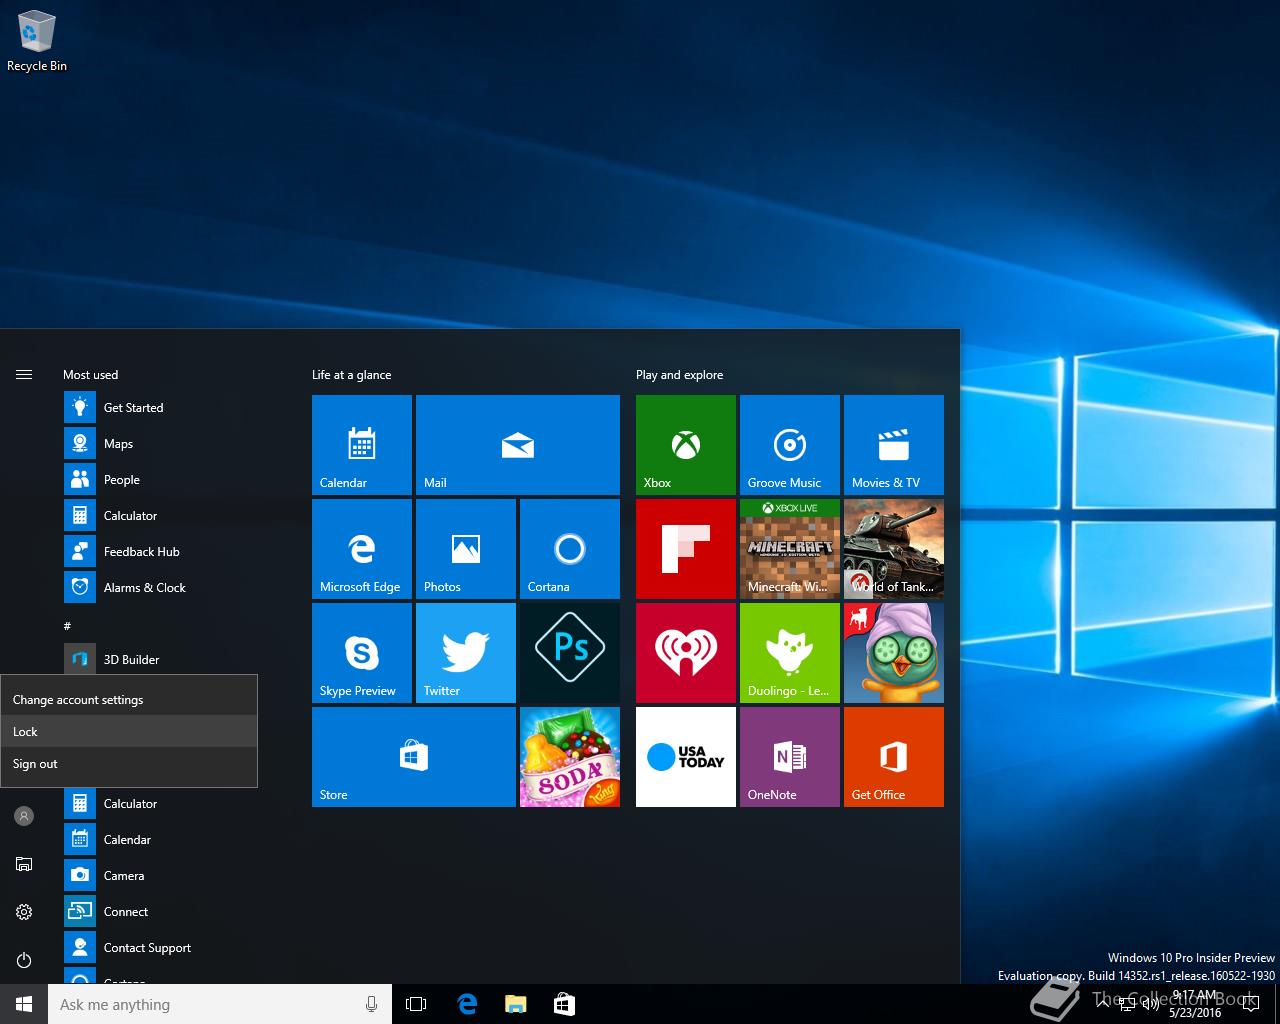Click the # letter group header
The image size is (1280, 1024).
(x=67, y=626)
